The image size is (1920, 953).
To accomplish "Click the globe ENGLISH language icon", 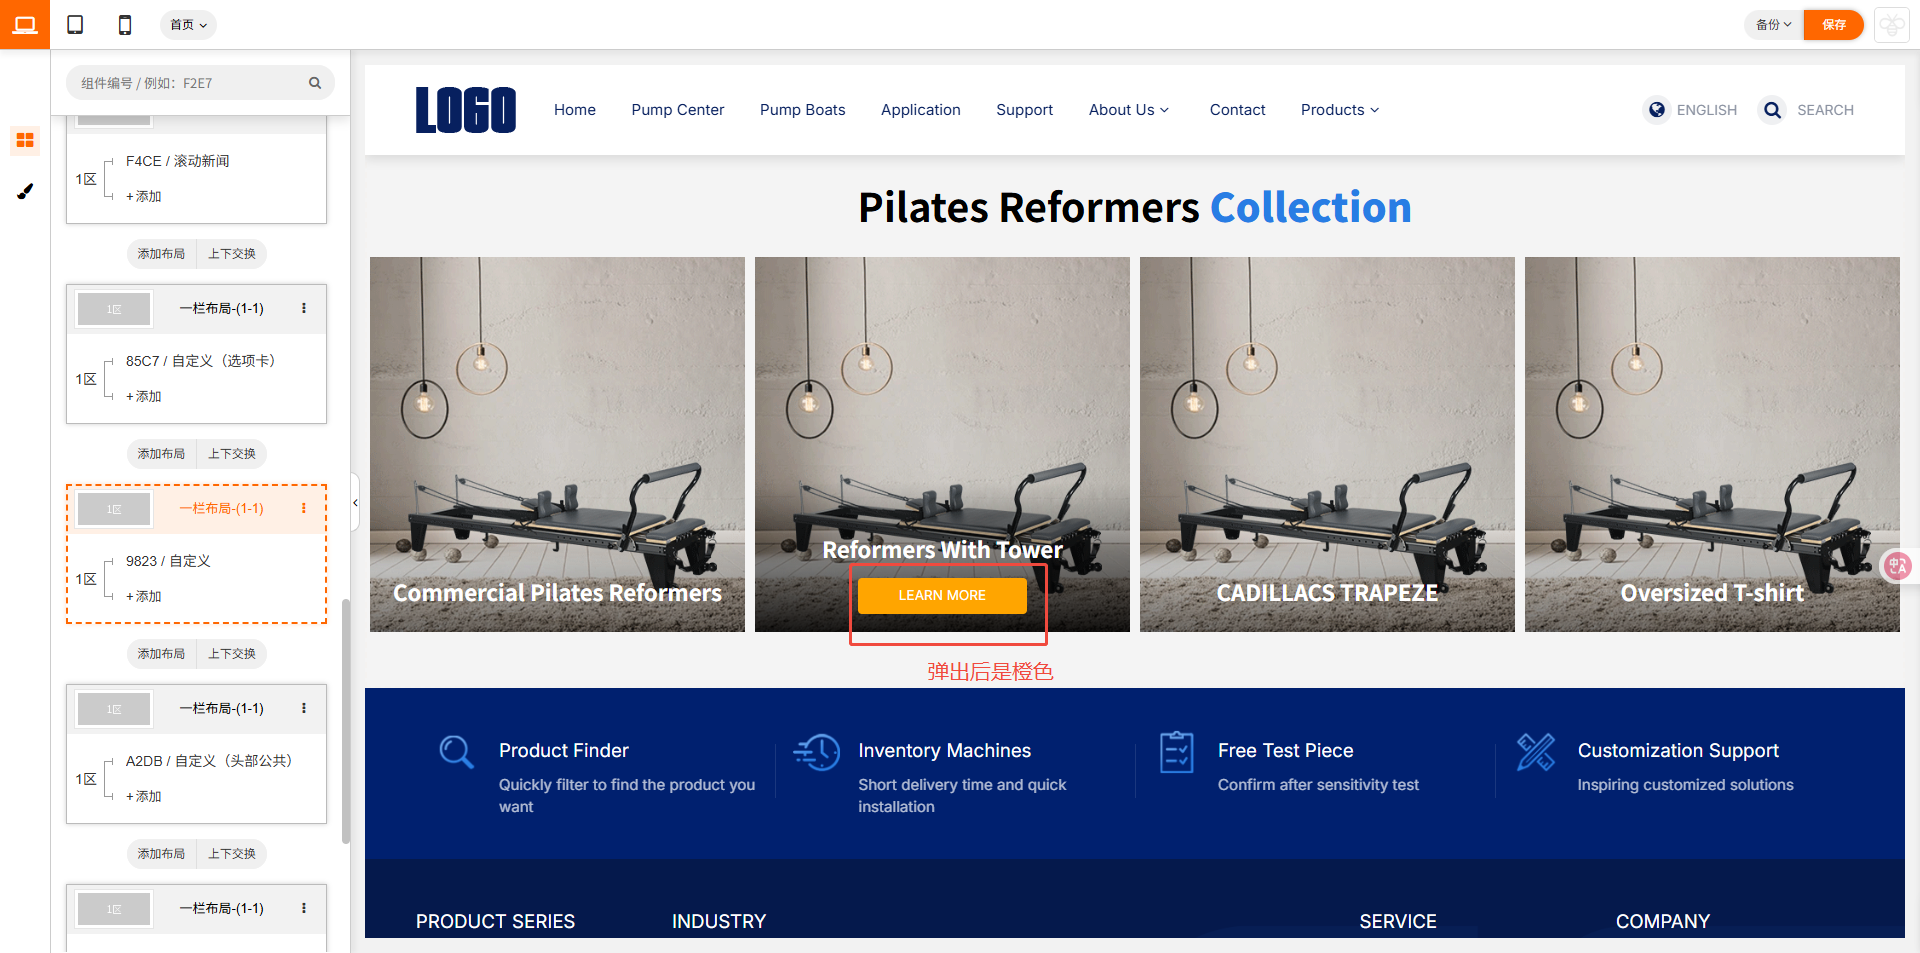I will [x=1657, y=110].
